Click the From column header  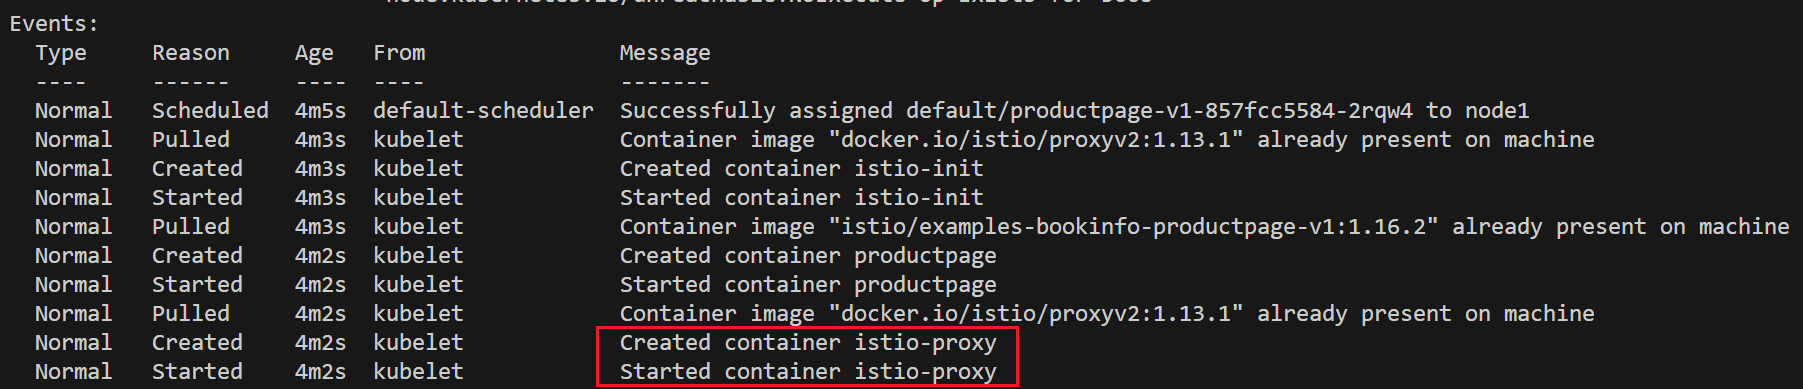click(399, 53)
